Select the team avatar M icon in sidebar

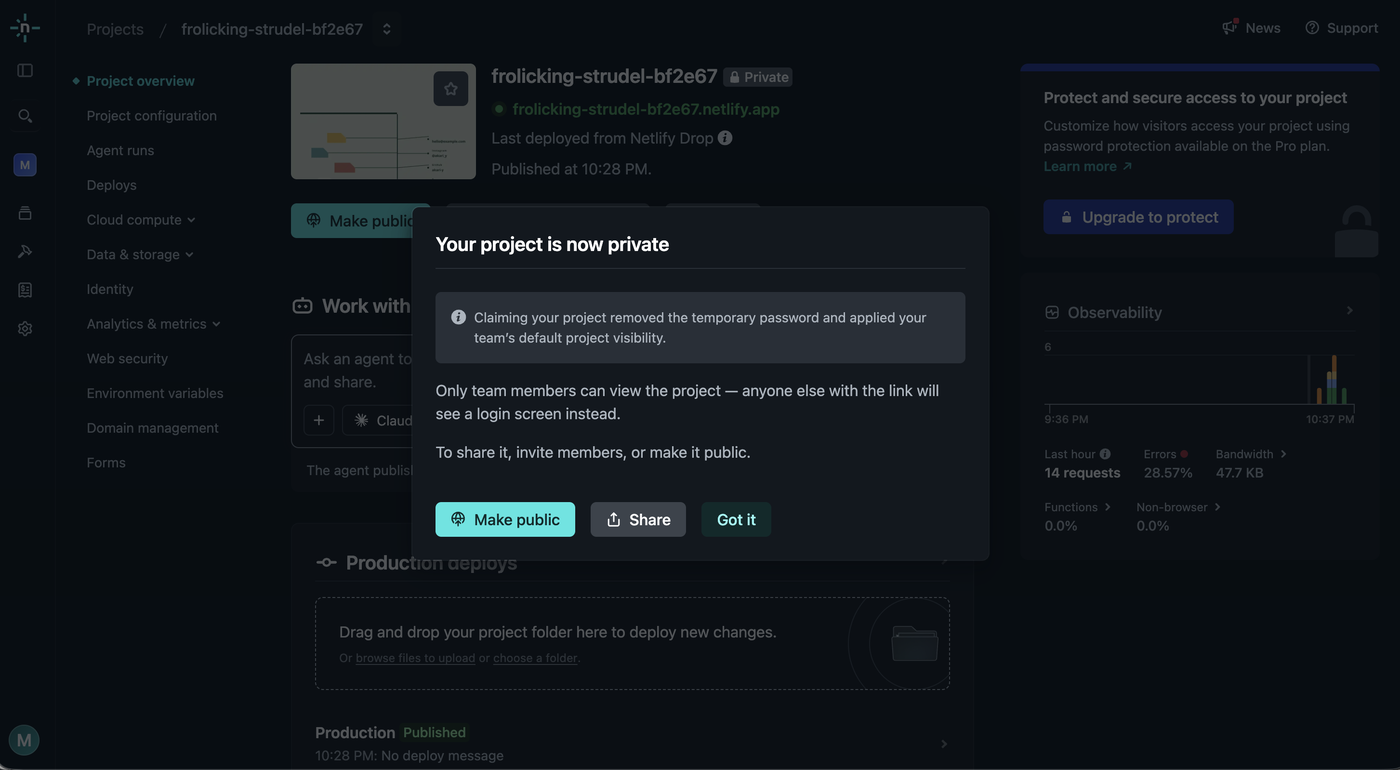pyautogui.click(x=25, y=165)
